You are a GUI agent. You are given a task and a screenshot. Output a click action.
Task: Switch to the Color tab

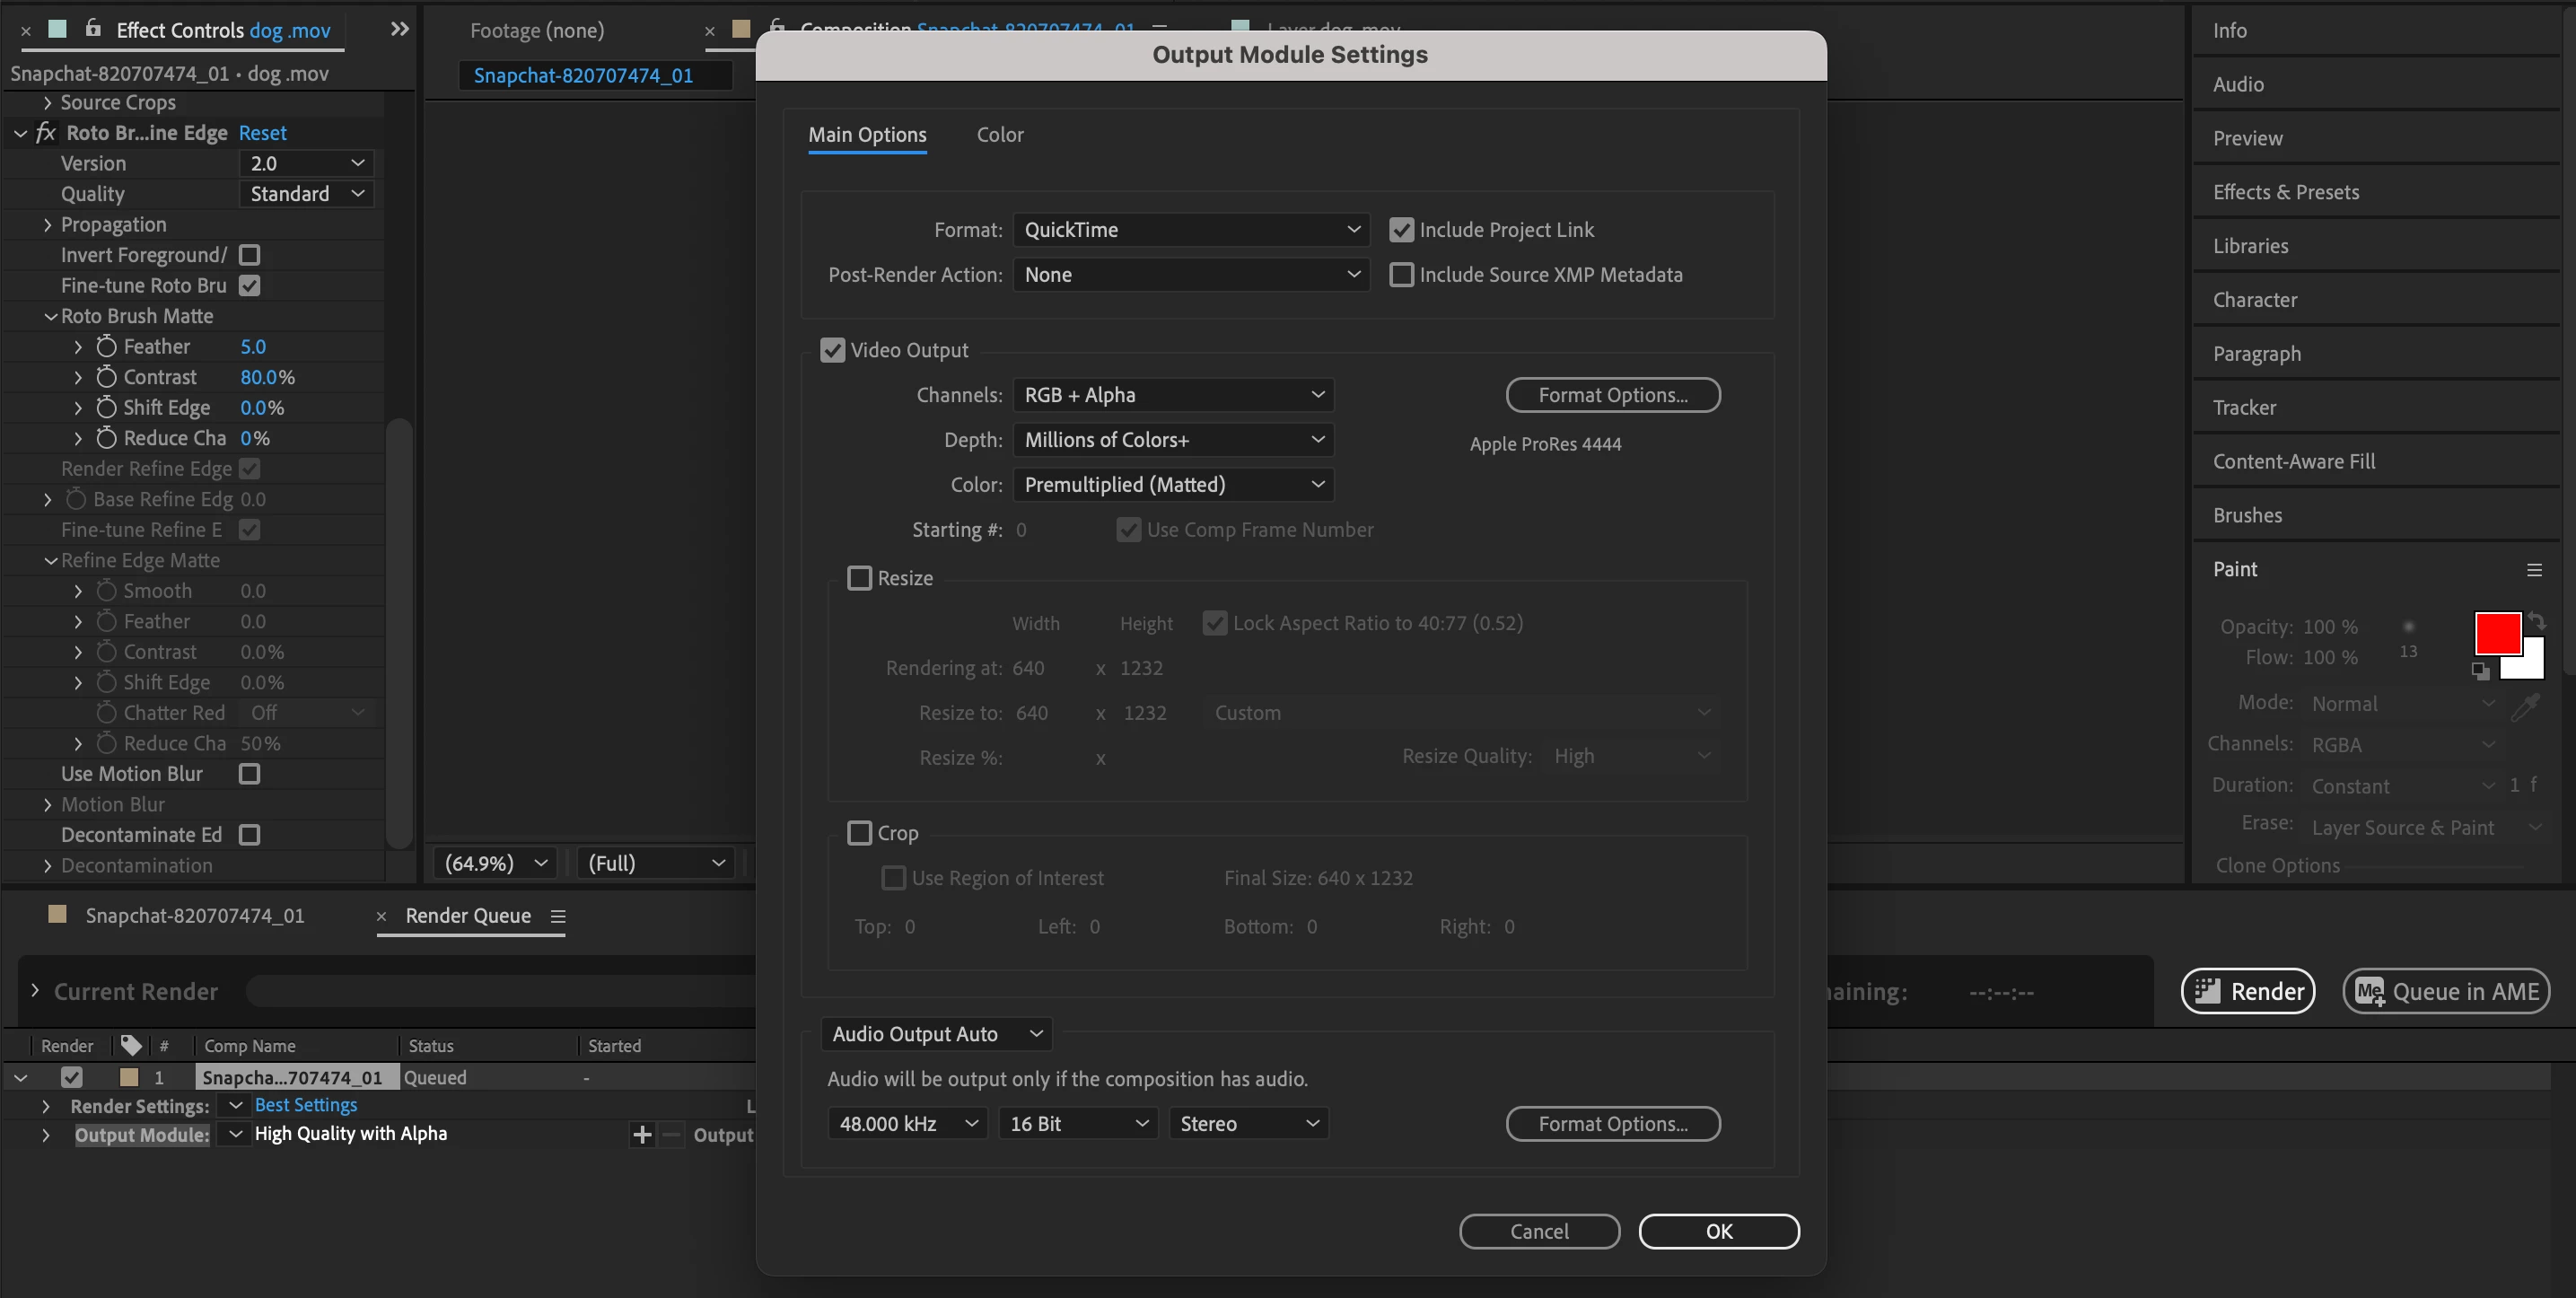point(999,135)
